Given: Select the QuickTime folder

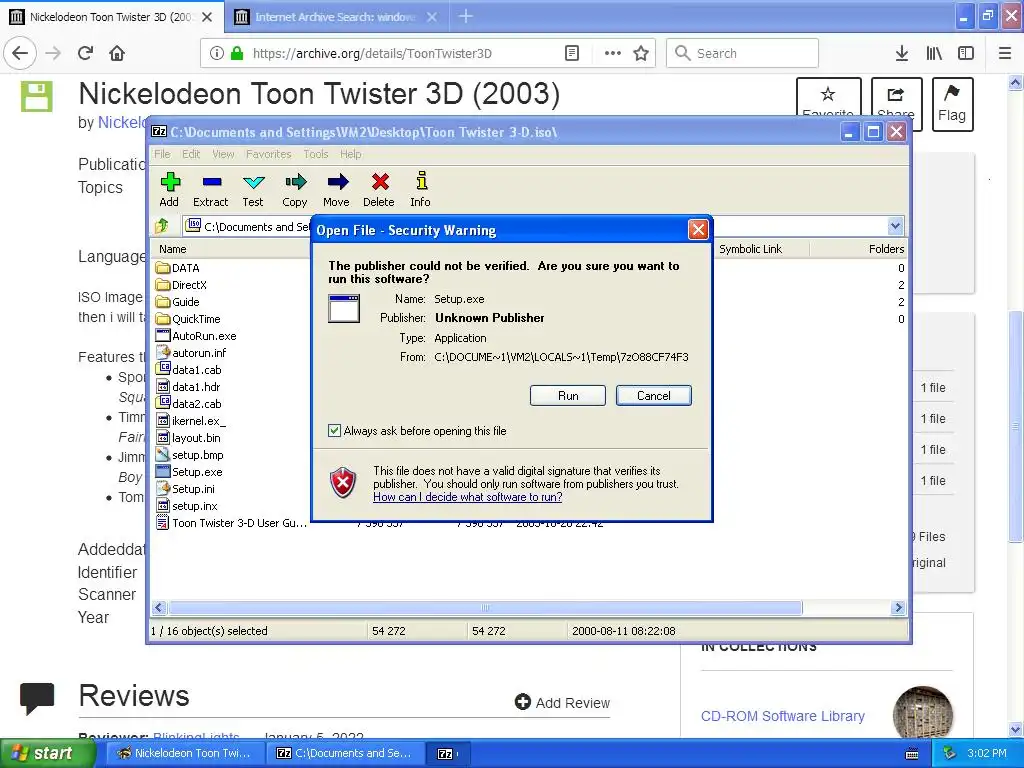Looking at the screenshot, I should pyautogui.click(x=188, y=319).
